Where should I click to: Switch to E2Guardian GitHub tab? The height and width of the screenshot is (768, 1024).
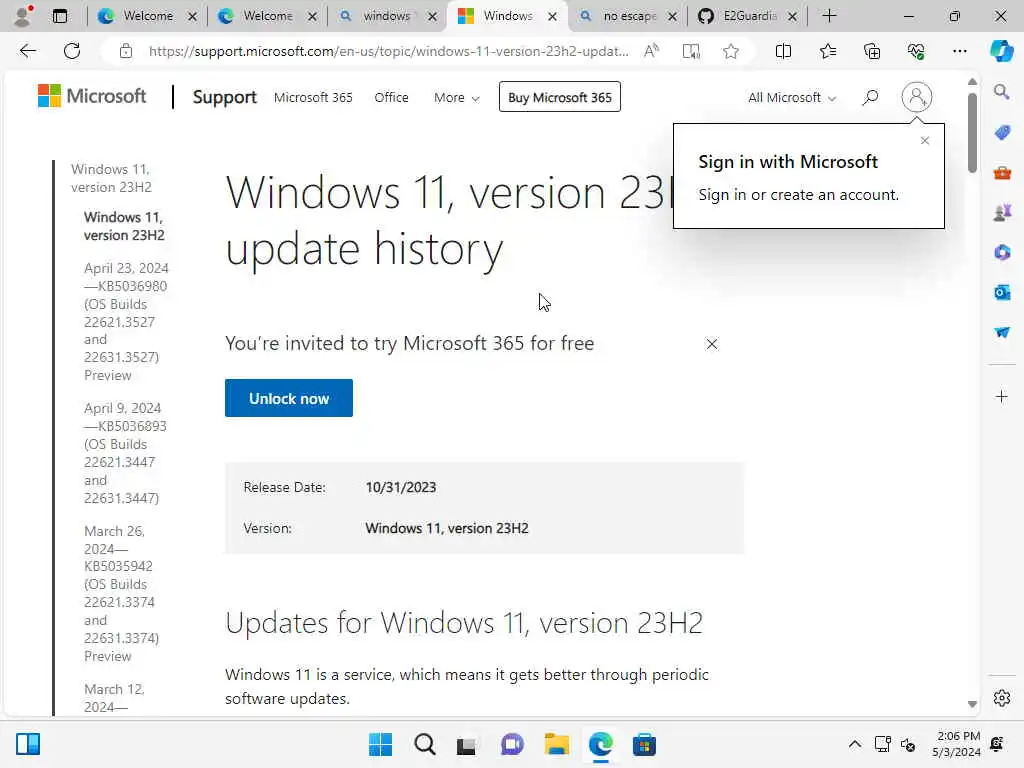coord(748,16)
